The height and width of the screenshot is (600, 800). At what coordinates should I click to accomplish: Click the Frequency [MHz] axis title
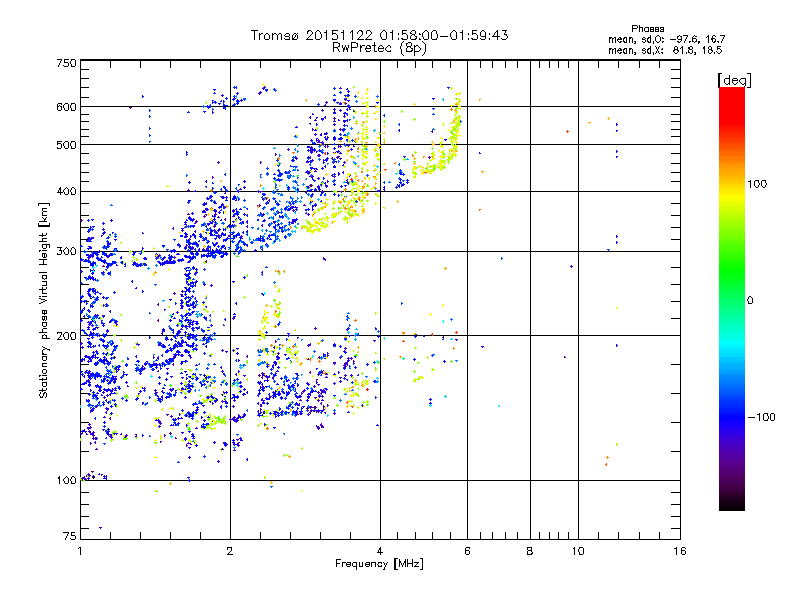(x=379, y=564)
